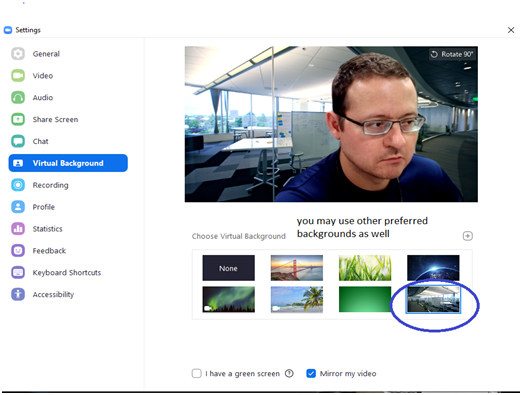Screen dimensions: 522x395
Task: Pick the solid green background swatch
Action: (365, 299)
